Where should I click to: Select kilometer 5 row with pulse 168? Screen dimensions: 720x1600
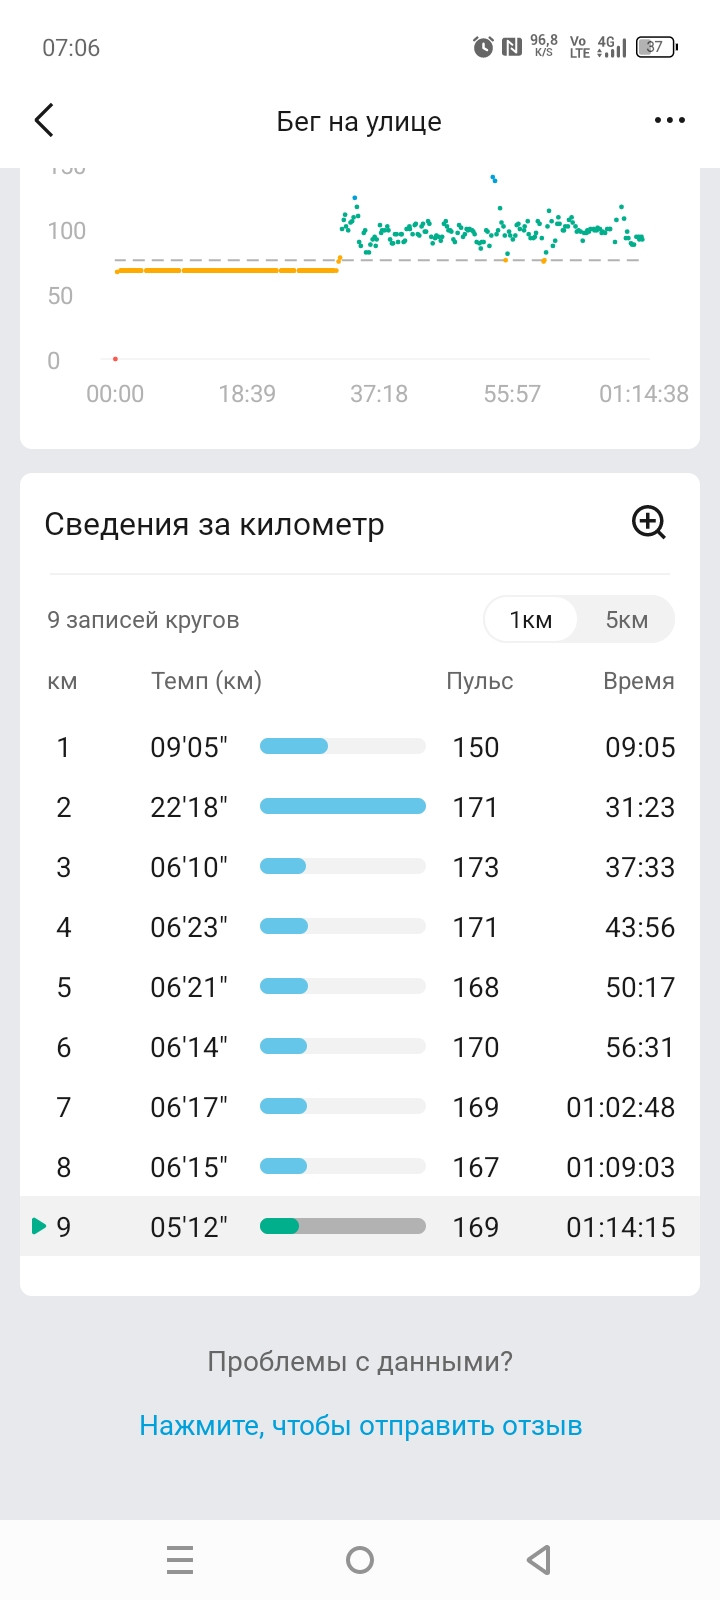click(360, 987)
